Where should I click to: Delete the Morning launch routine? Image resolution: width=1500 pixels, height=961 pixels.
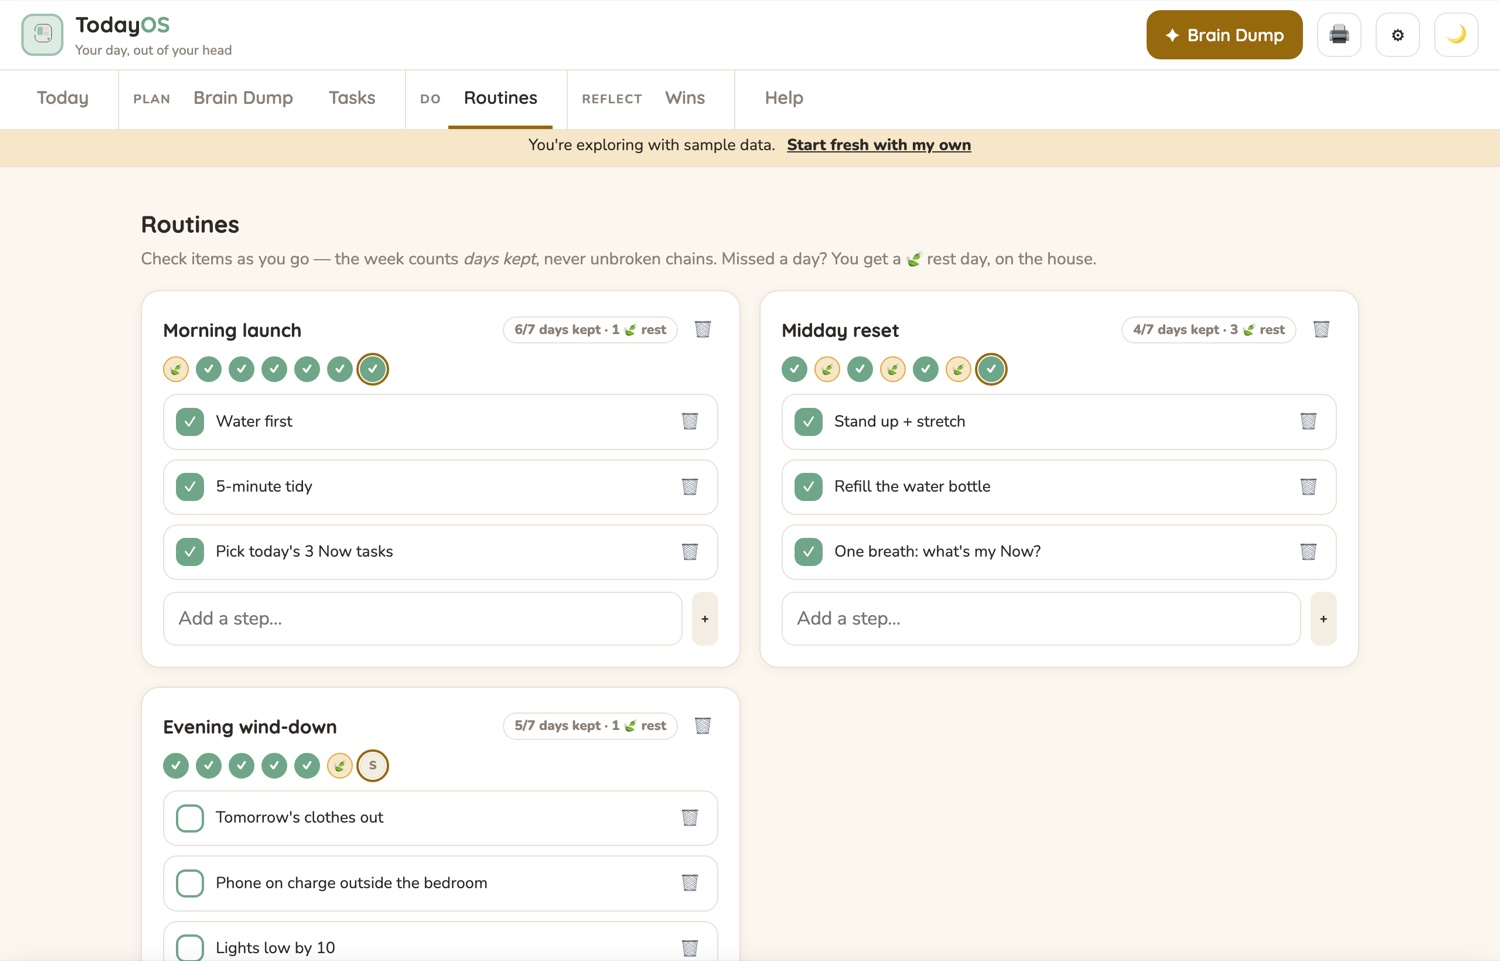coord(703,329)
